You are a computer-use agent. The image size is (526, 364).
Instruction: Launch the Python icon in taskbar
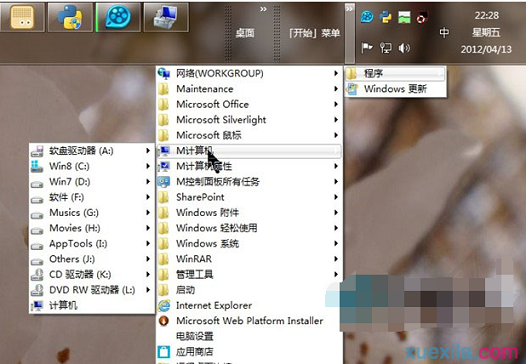[x=70, y=17]
